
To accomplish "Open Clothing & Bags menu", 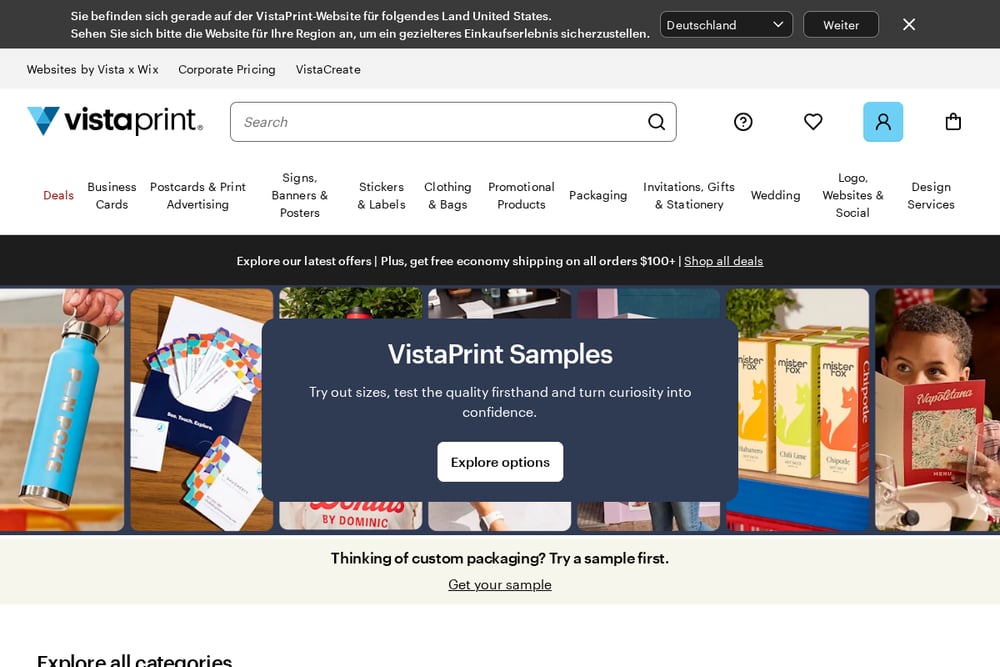I will [448, 195].
